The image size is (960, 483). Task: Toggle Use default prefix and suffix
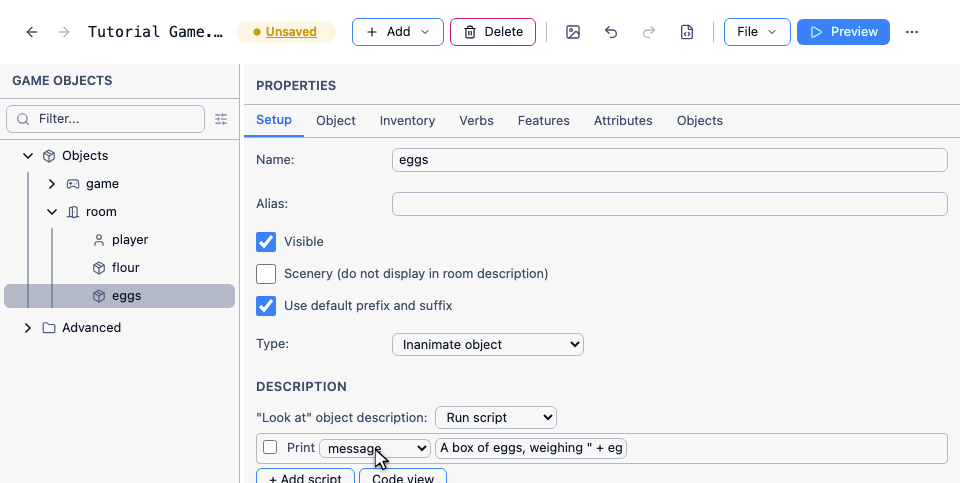[x=266, y=305]
